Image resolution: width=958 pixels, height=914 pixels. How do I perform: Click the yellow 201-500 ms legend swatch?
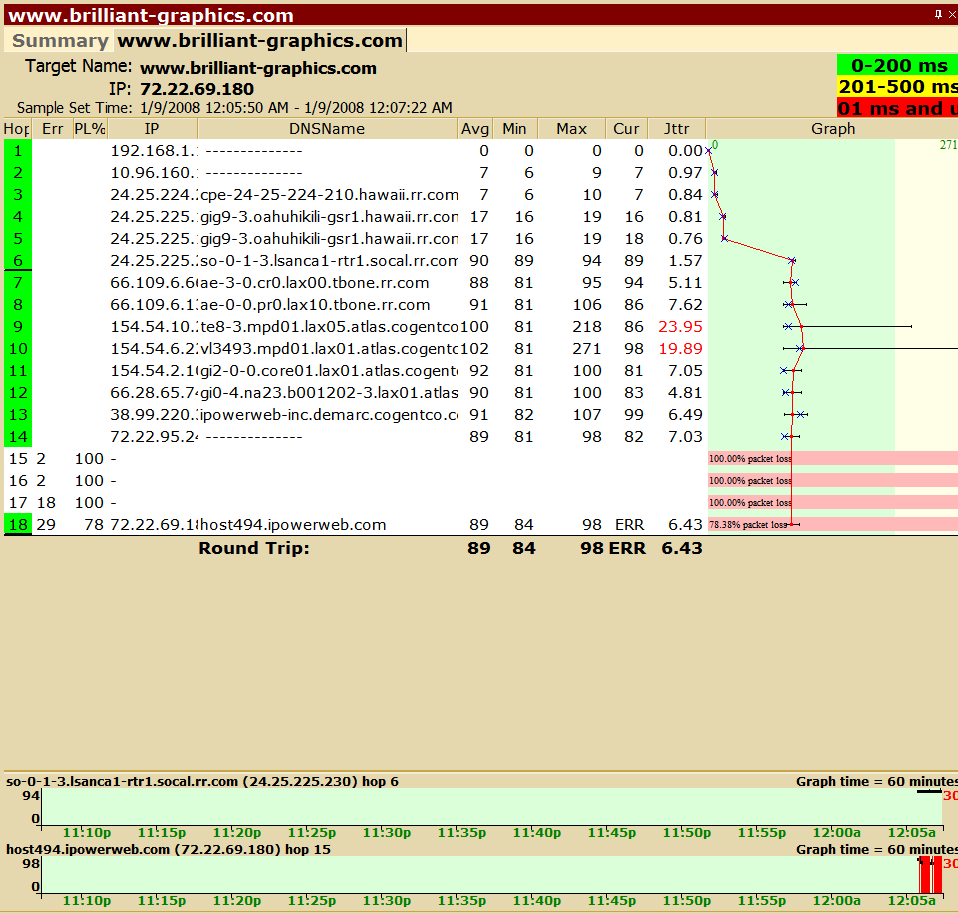[x=897, y=87]
